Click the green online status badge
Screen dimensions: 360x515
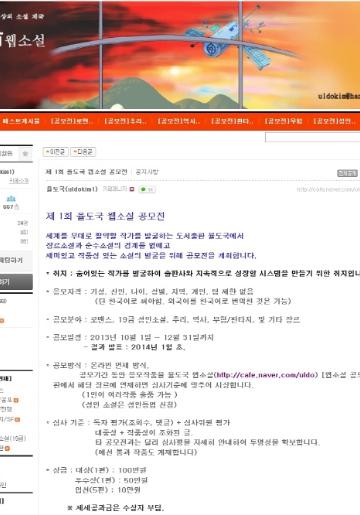click(147, 189)
